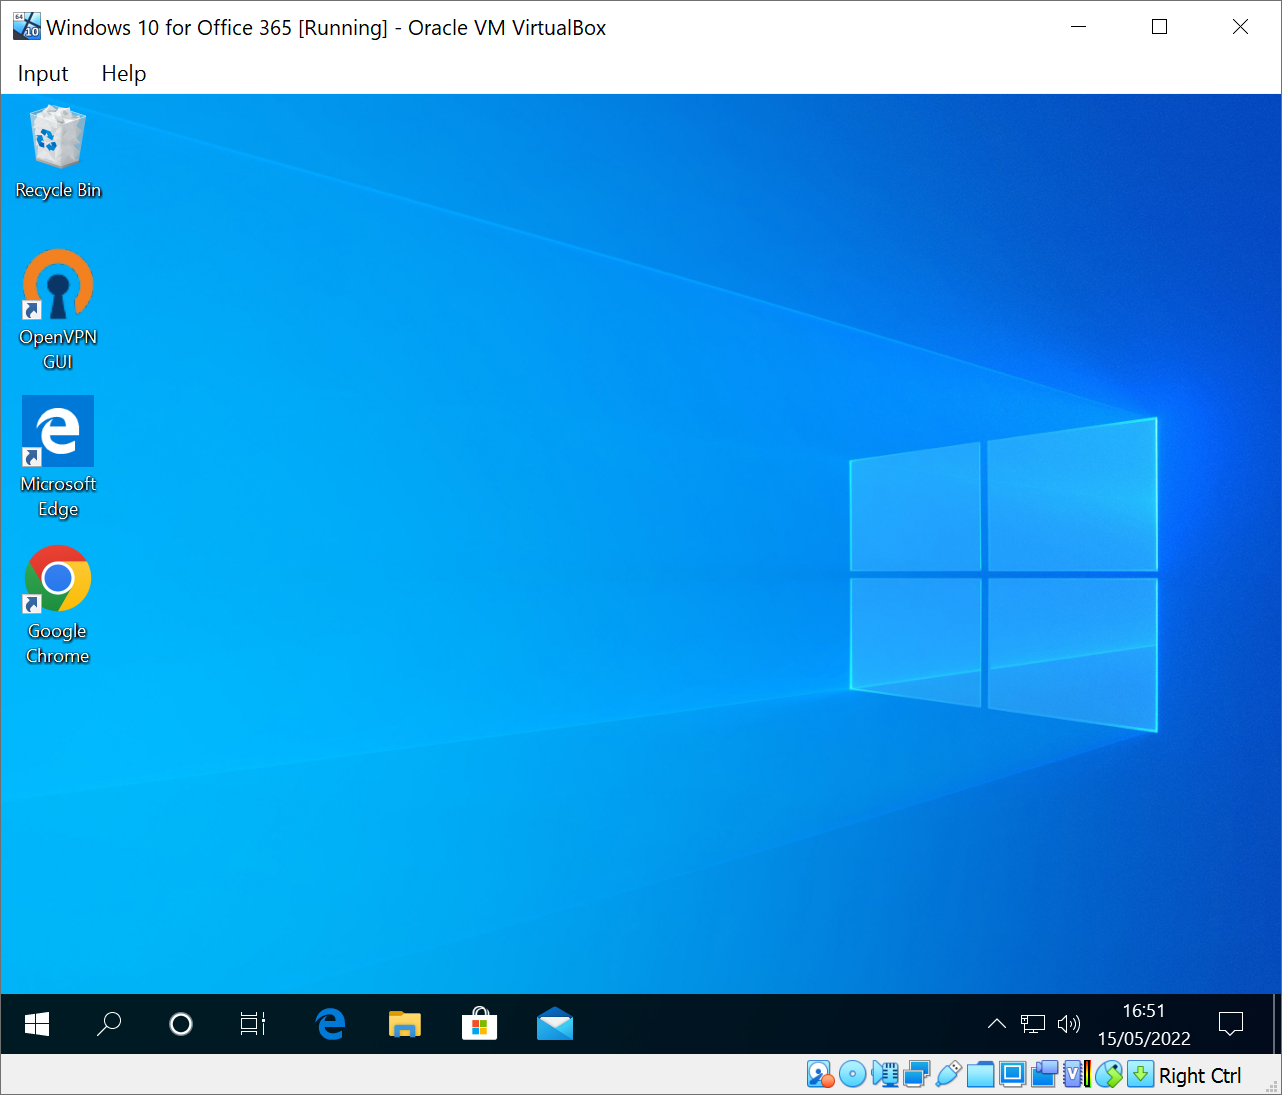Click the hard disk activity indicator
This screenshot has height=1095, width=1282.
click(x=820, y=1075)
